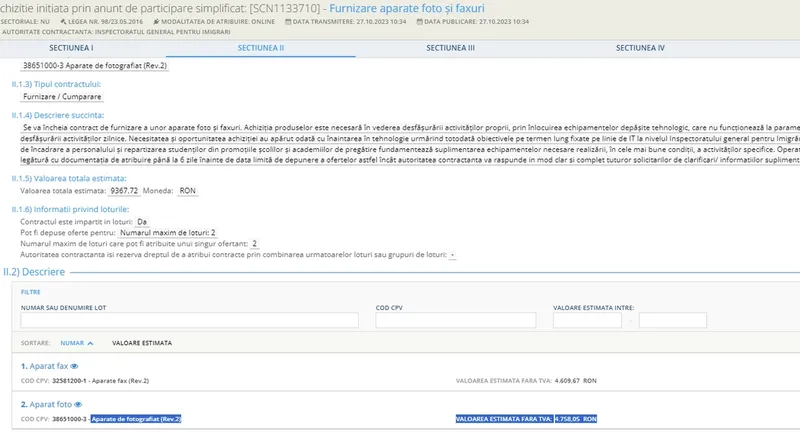Go to the SECTIUNEA IV tab
The image size is (800, 437).
640,48
